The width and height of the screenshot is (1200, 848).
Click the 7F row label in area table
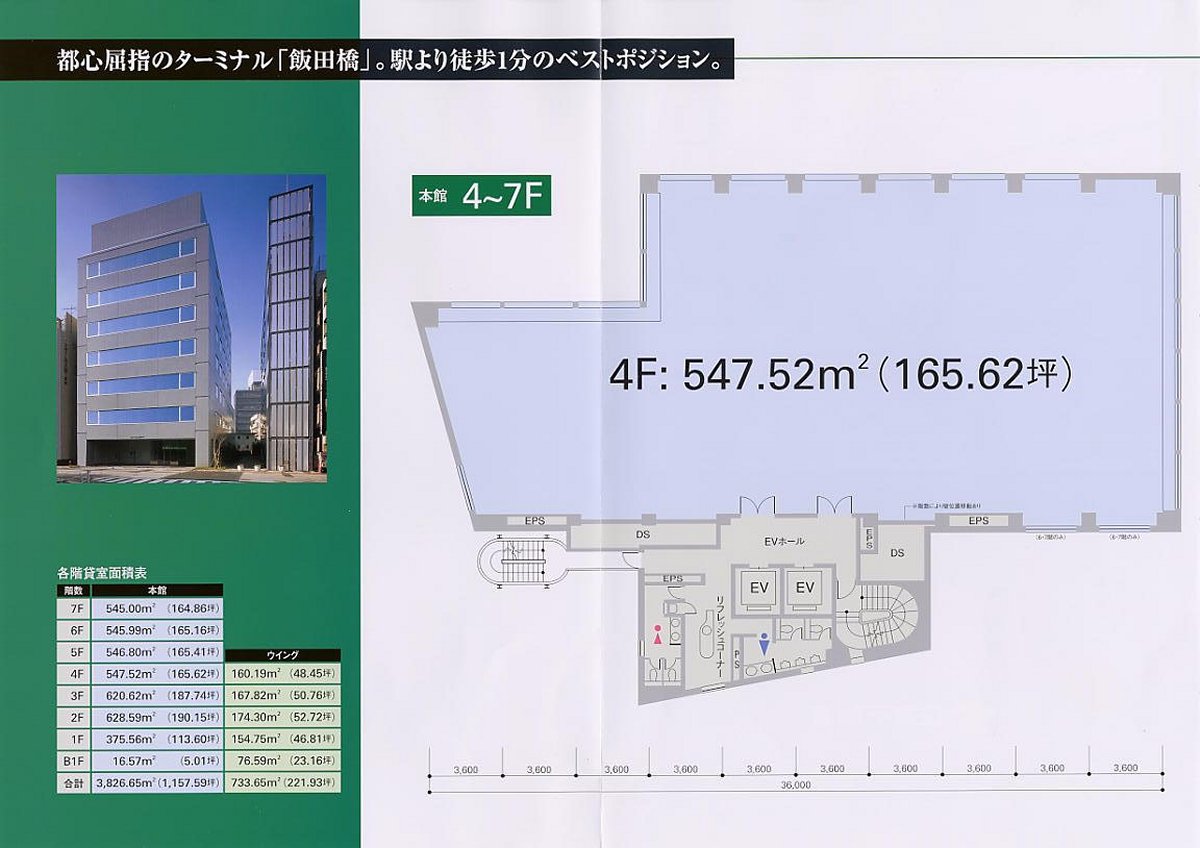(73, 608)
